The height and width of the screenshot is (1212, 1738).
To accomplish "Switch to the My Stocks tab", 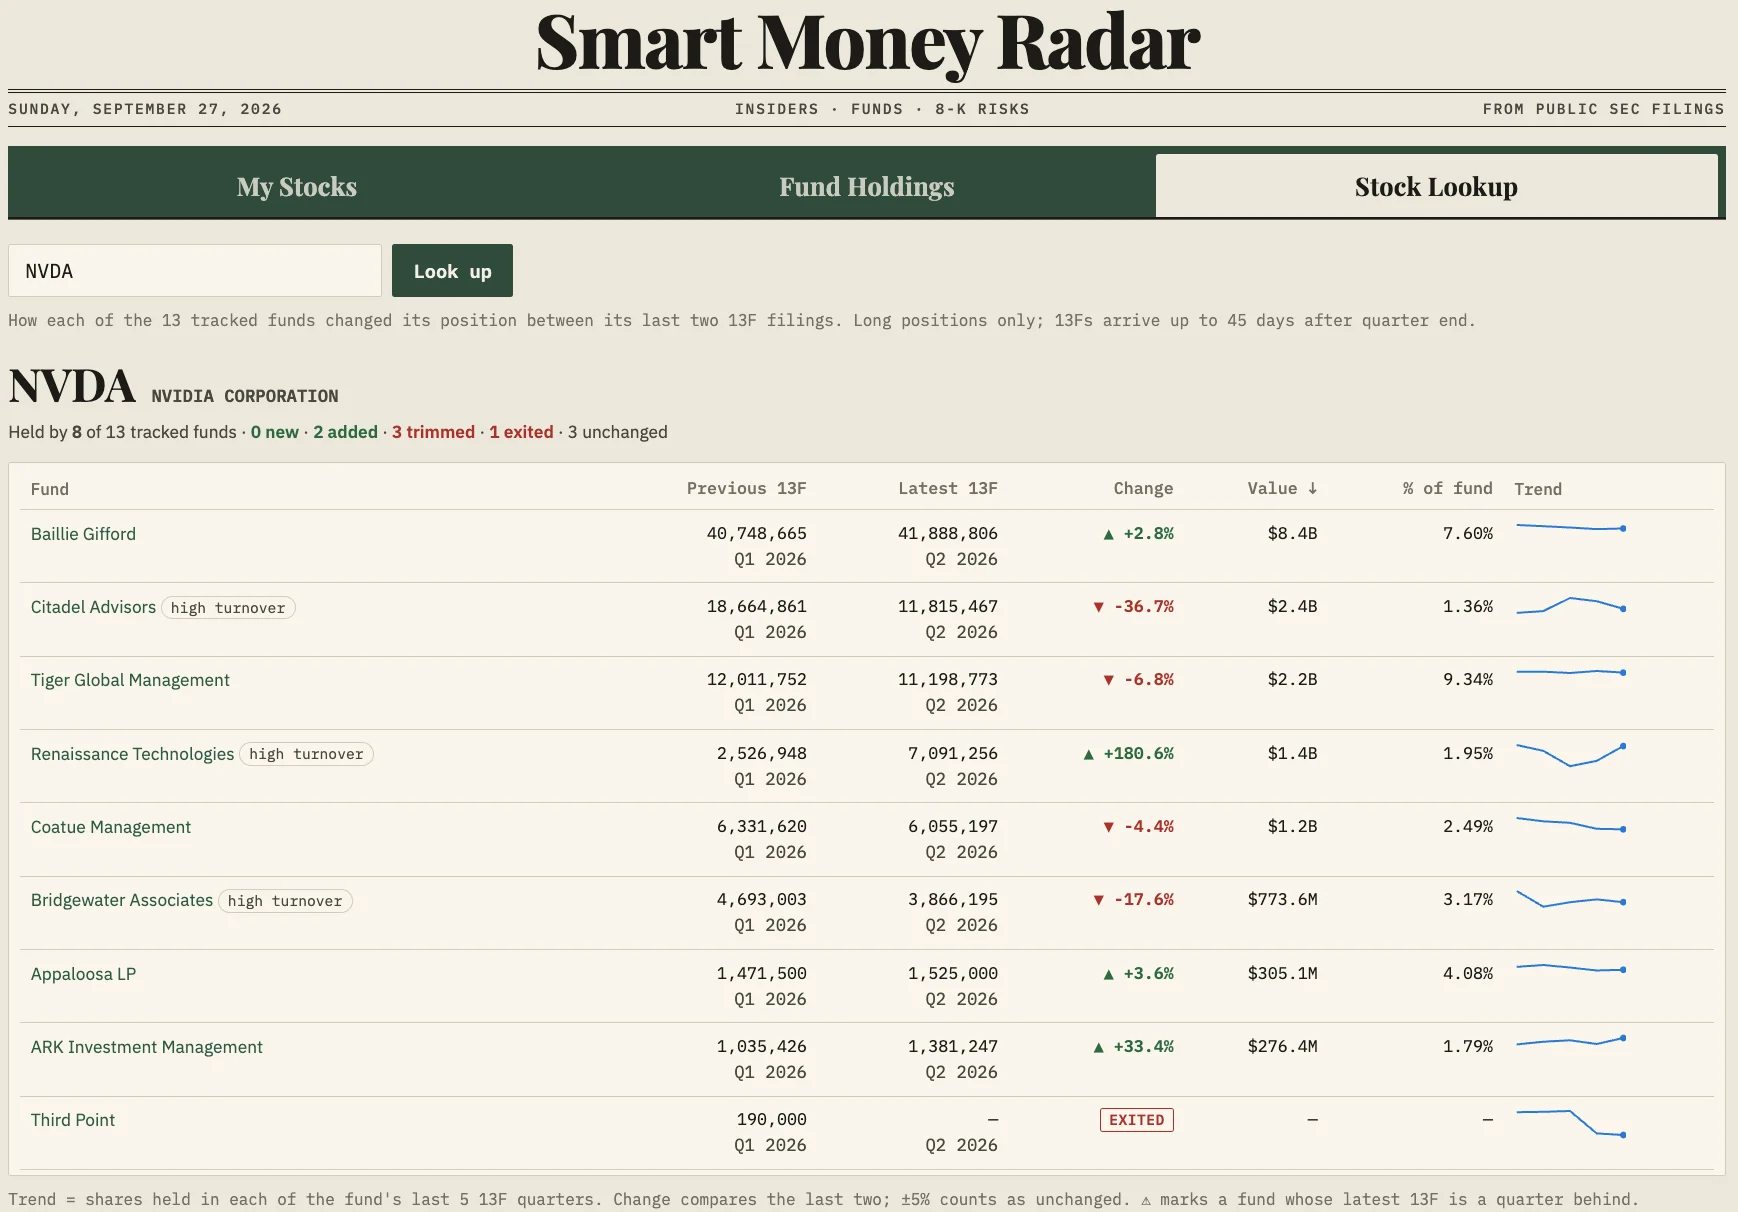I will pyautogui.click(x=297, y=187).
